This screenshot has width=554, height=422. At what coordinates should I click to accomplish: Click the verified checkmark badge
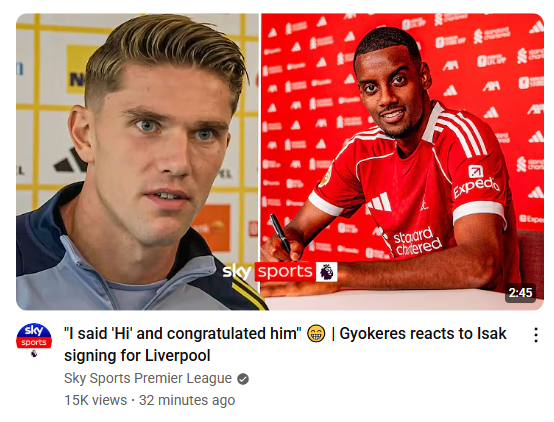click(243, 379)
